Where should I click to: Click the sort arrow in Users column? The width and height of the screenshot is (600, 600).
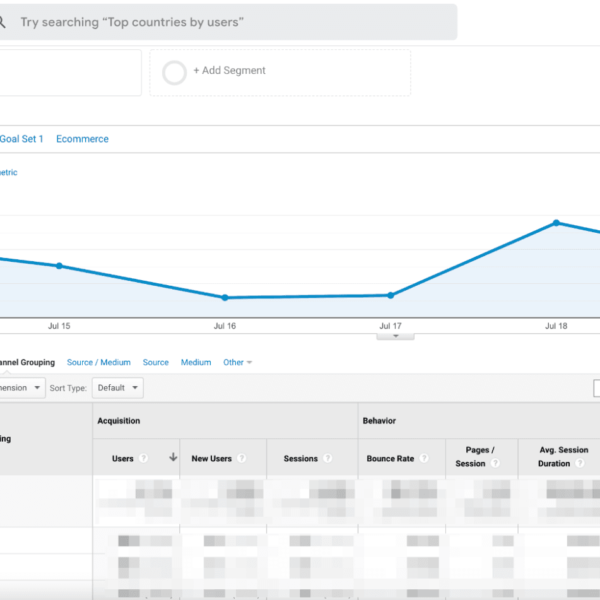[x=173, y=458]
